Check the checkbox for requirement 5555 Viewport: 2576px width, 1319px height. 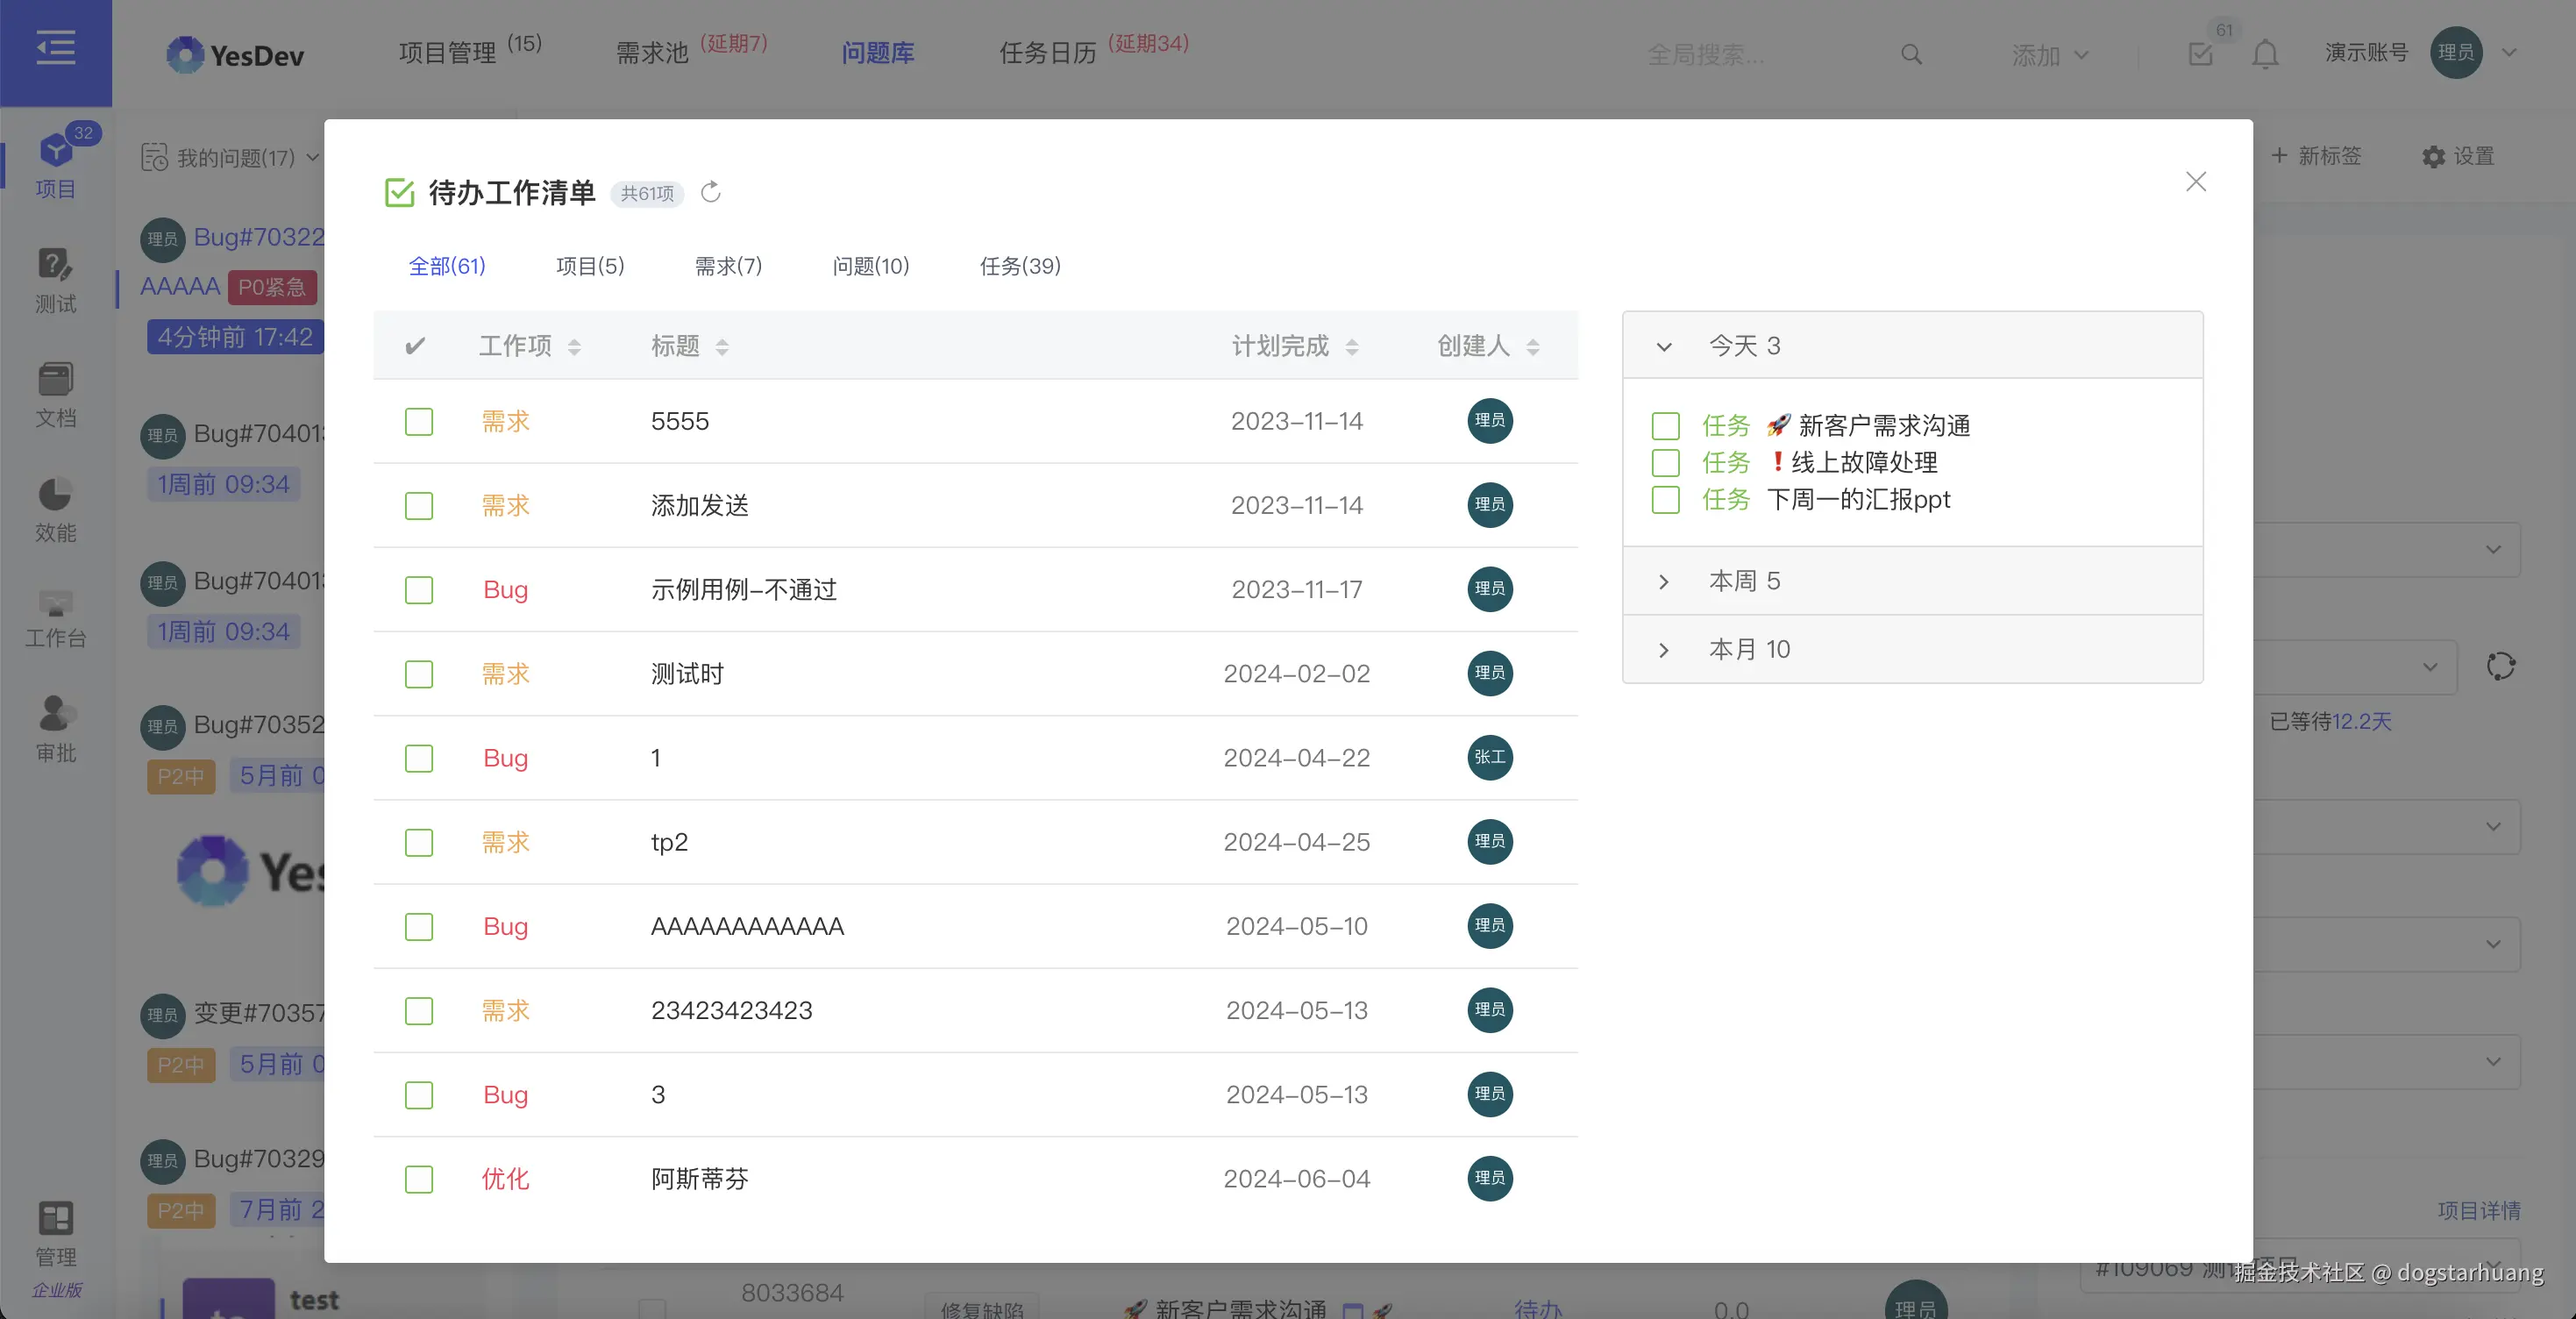418,422
